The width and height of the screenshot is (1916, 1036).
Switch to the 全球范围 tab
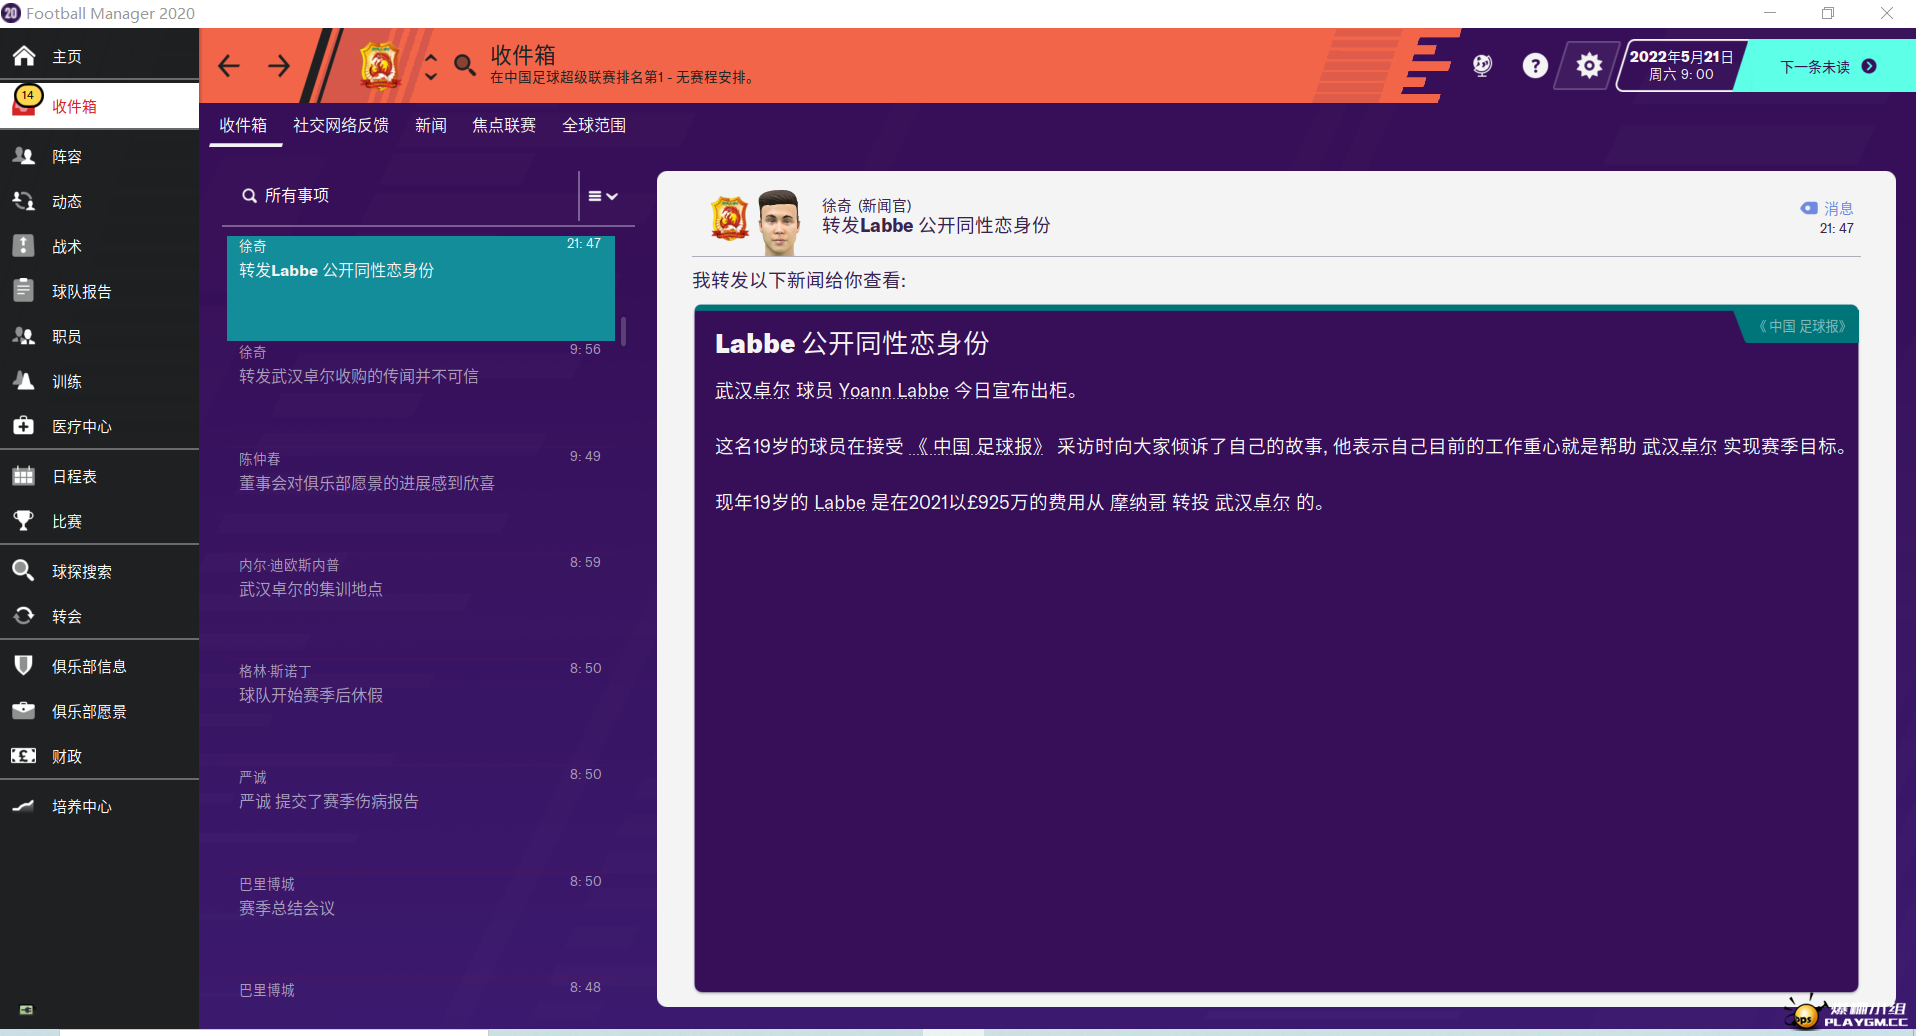(594, 125)
